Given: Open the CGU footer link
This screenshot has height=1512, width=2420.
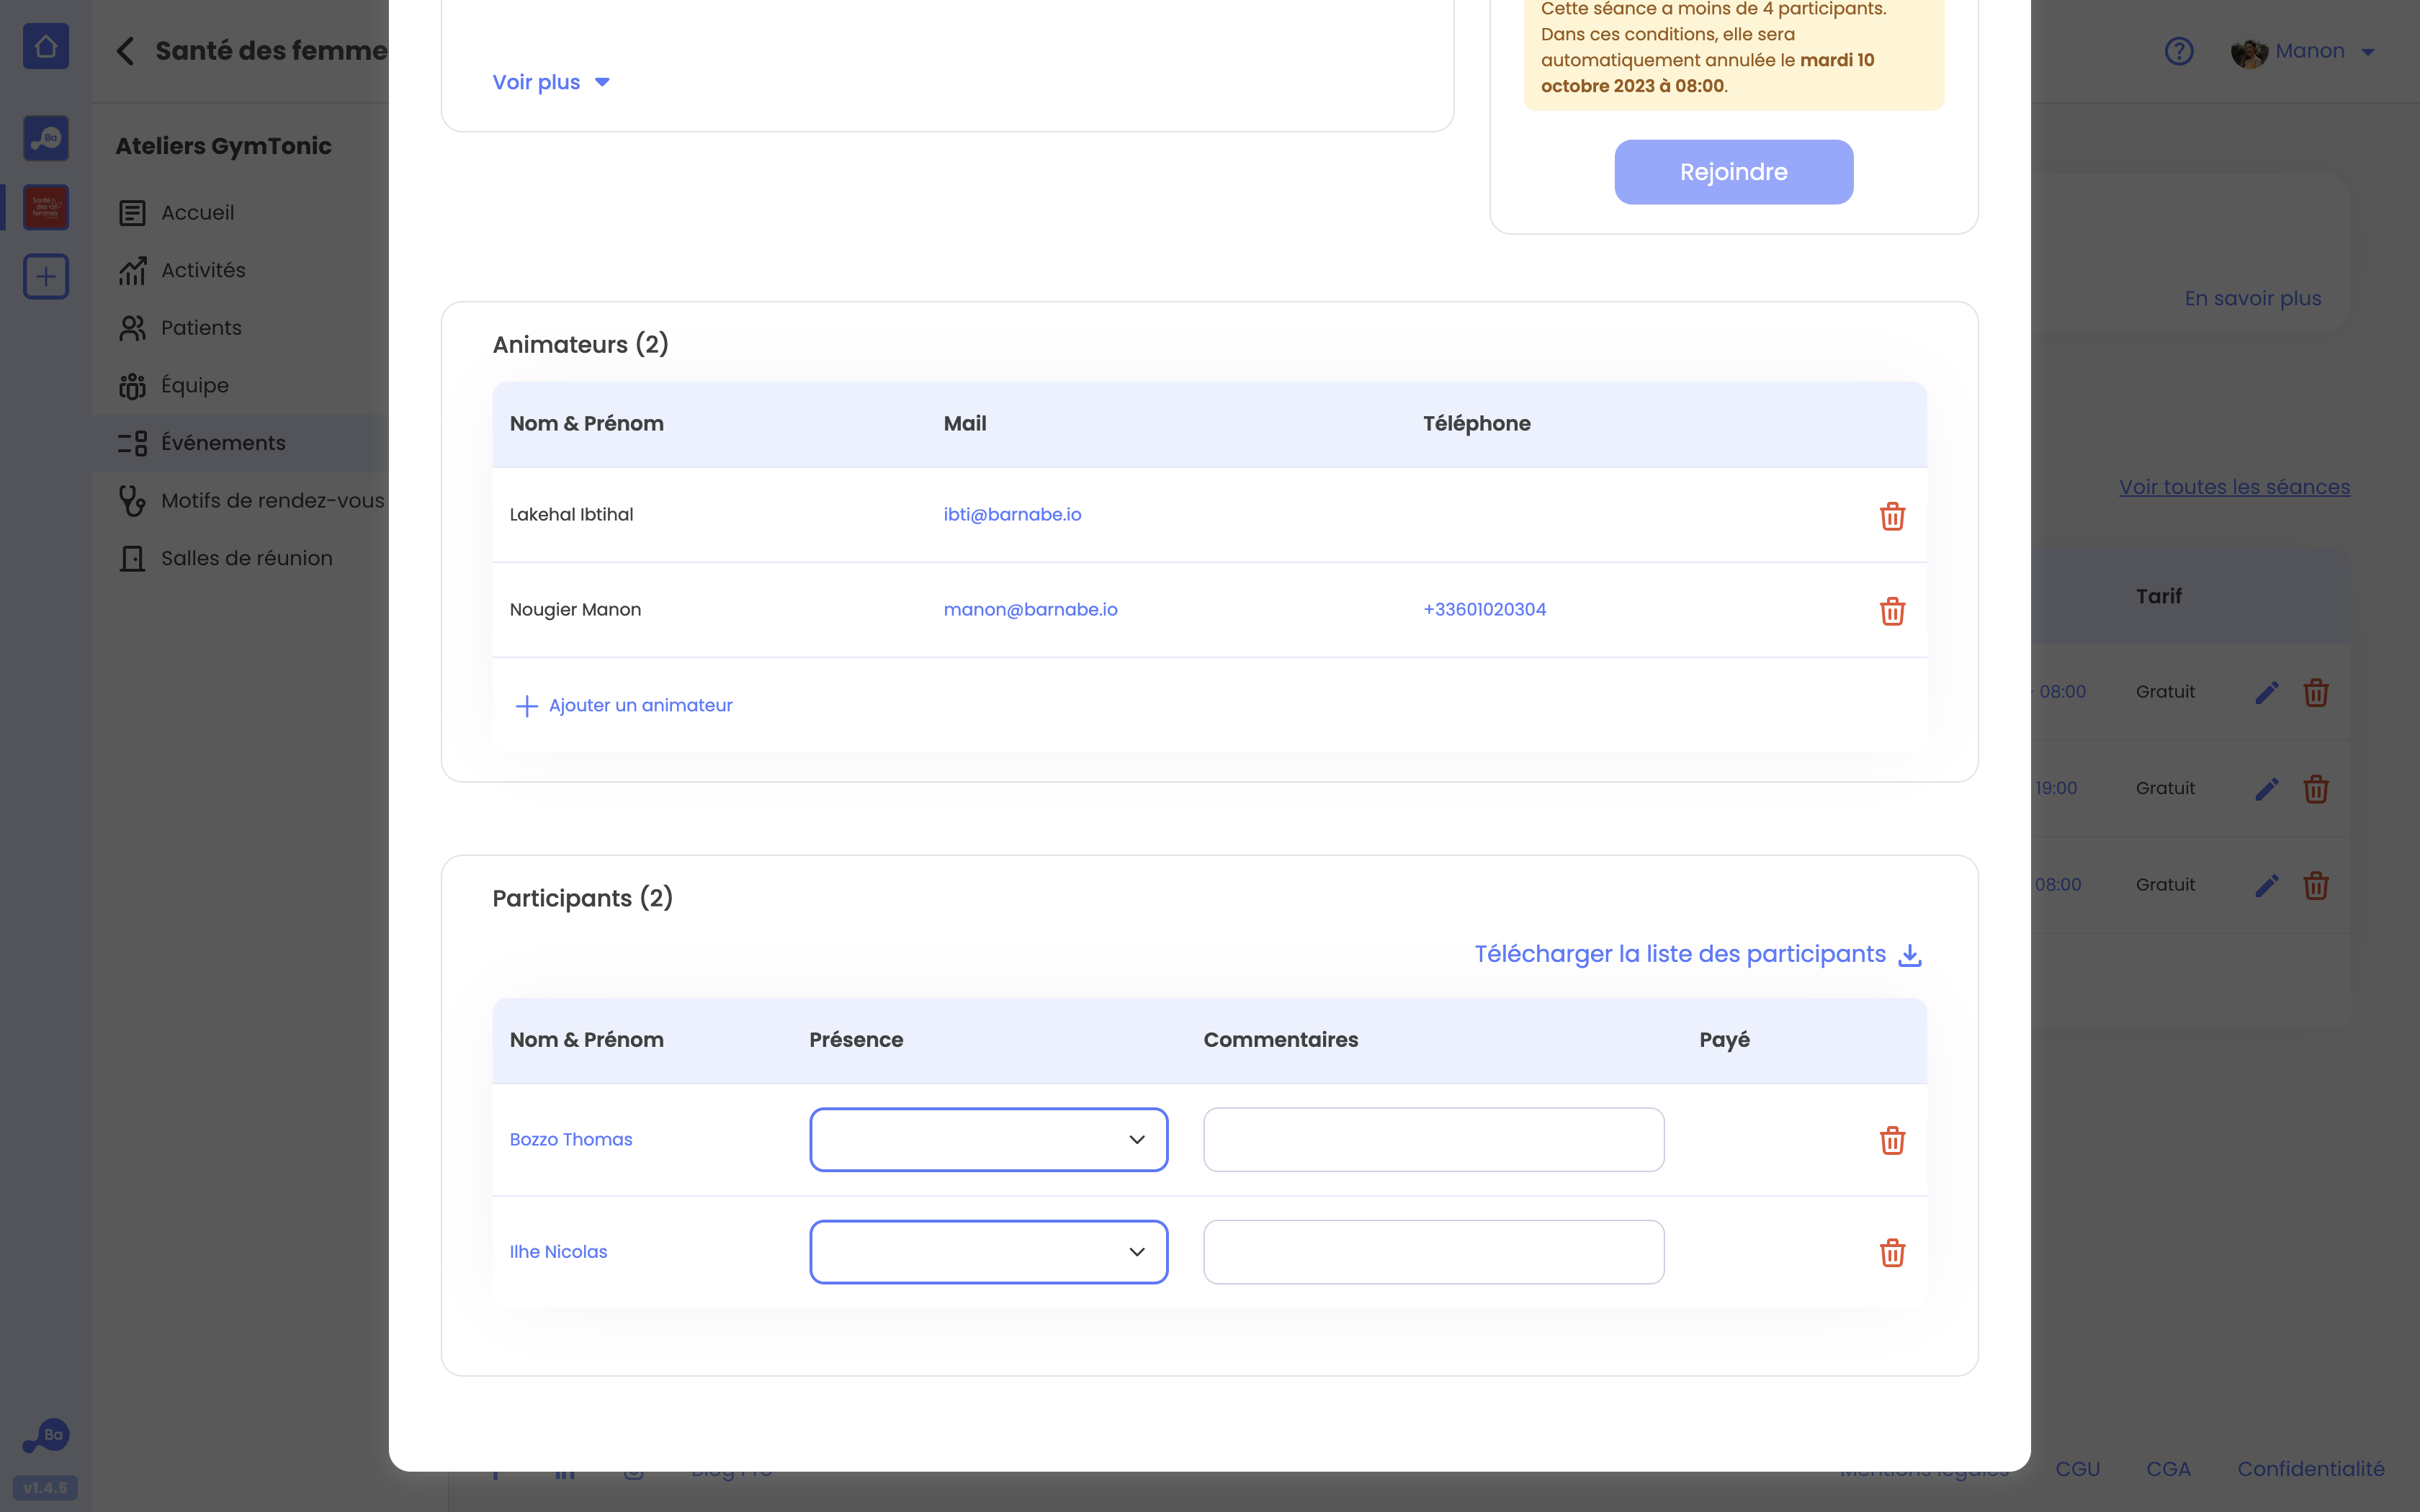Looking at the screenshot, I should 2077,1469.
